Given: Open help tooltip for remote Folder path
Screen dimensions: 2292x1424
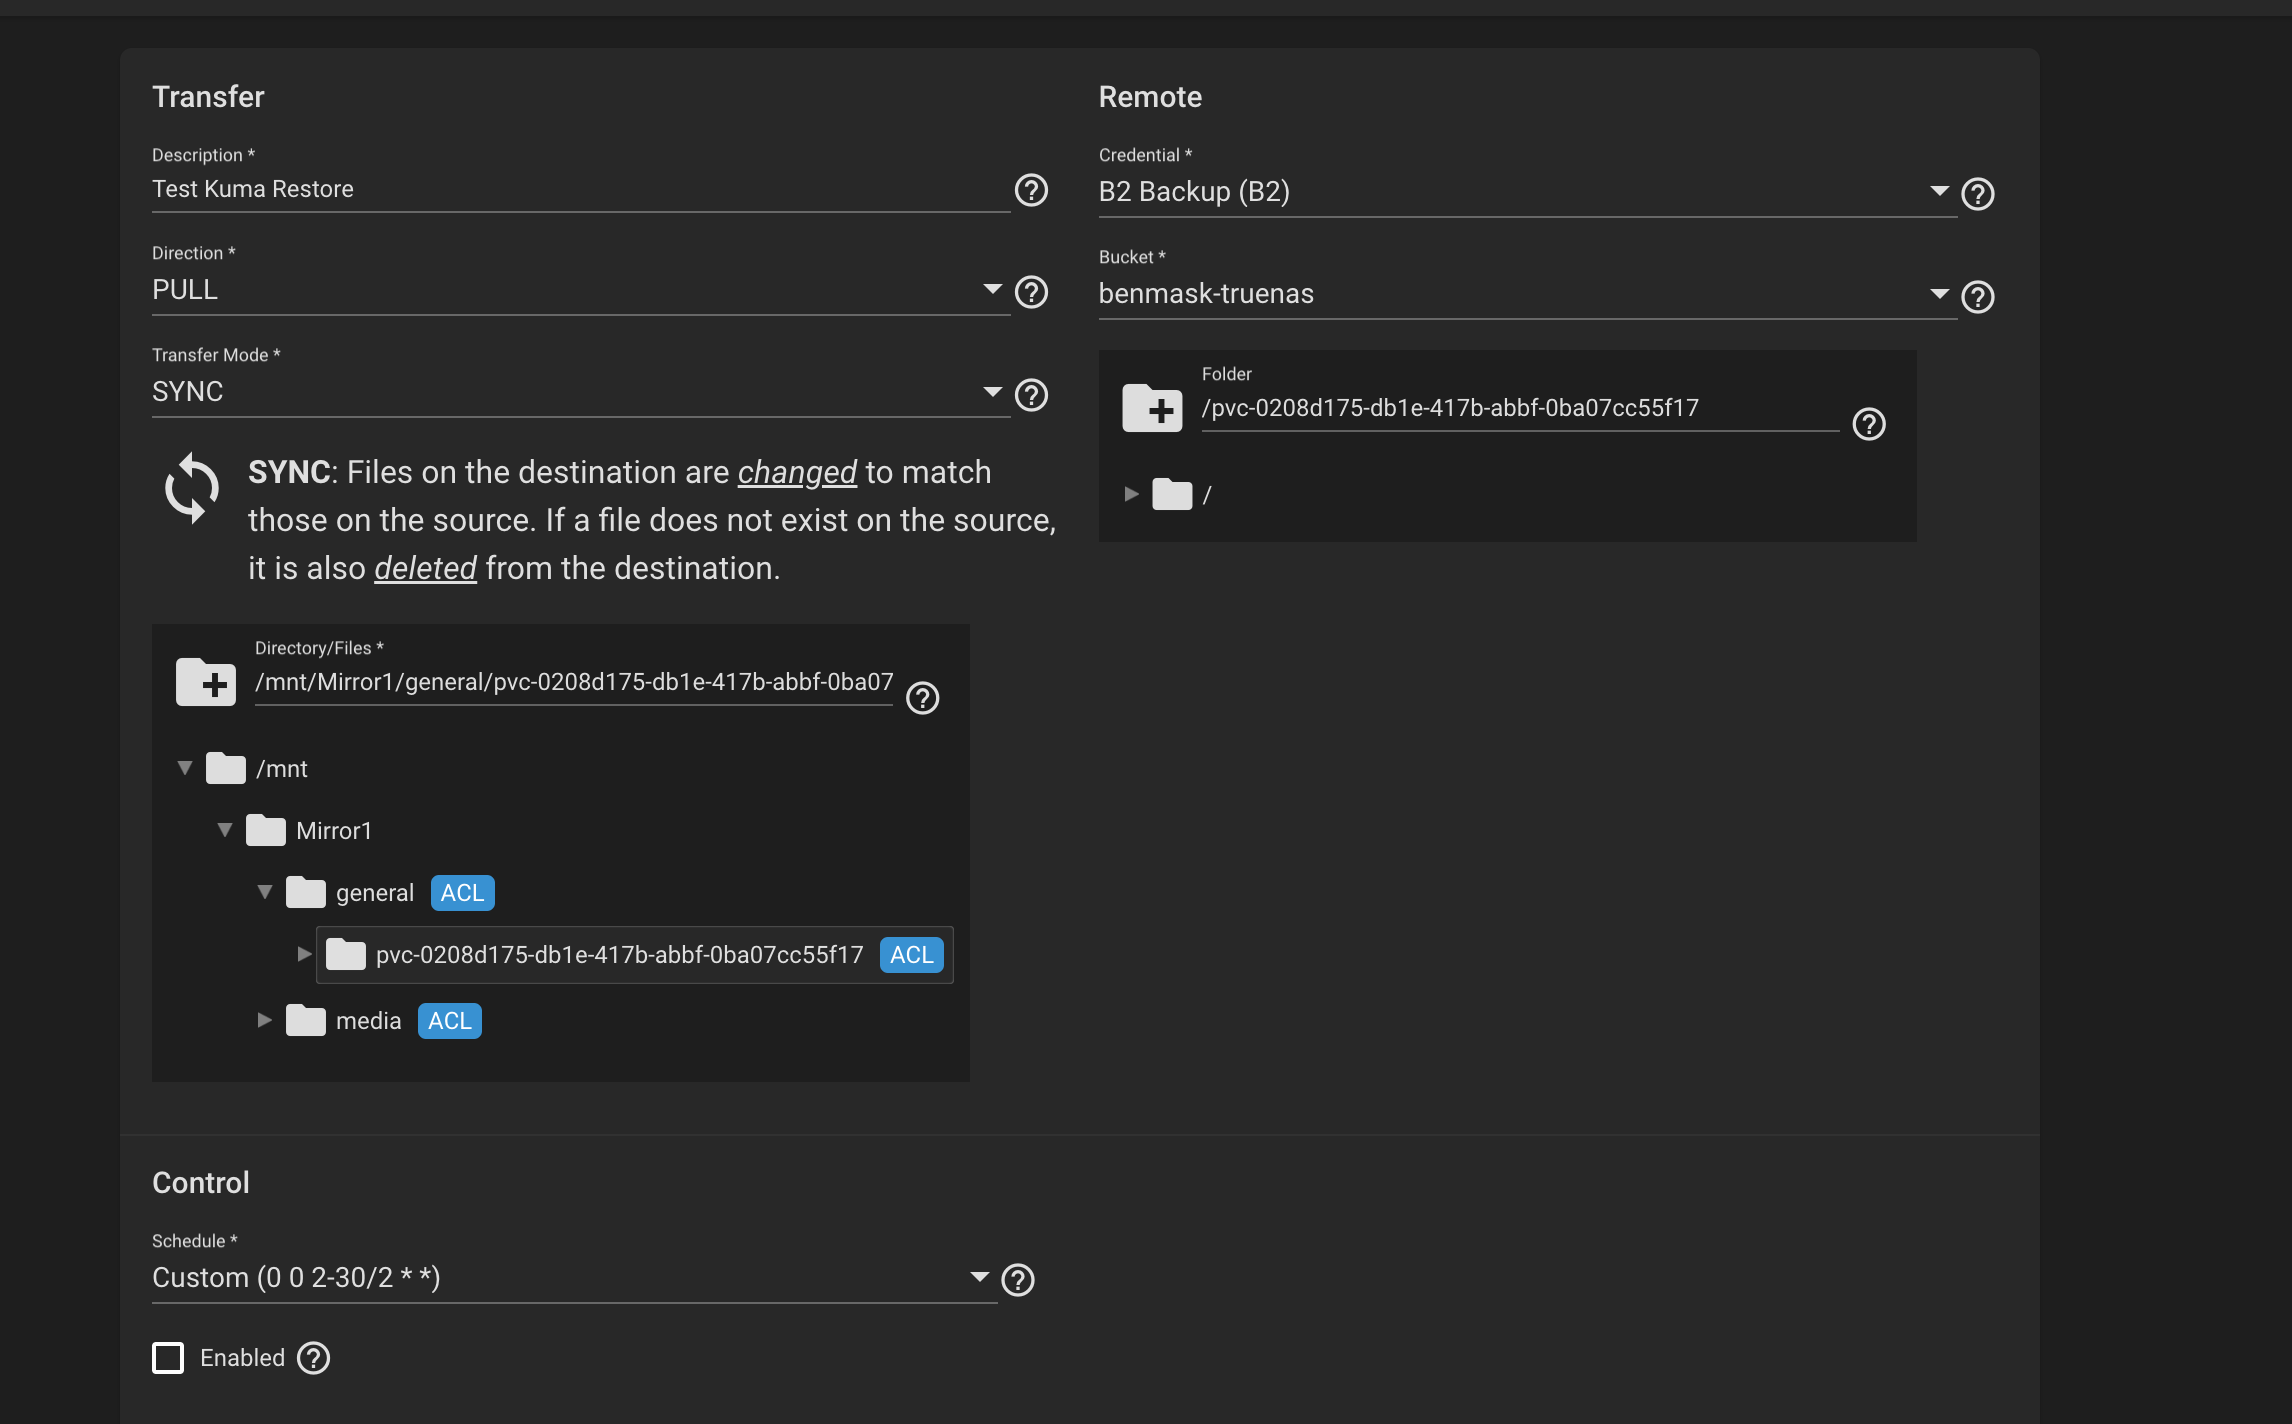Looking at the screenshot, I should 1870,424.
